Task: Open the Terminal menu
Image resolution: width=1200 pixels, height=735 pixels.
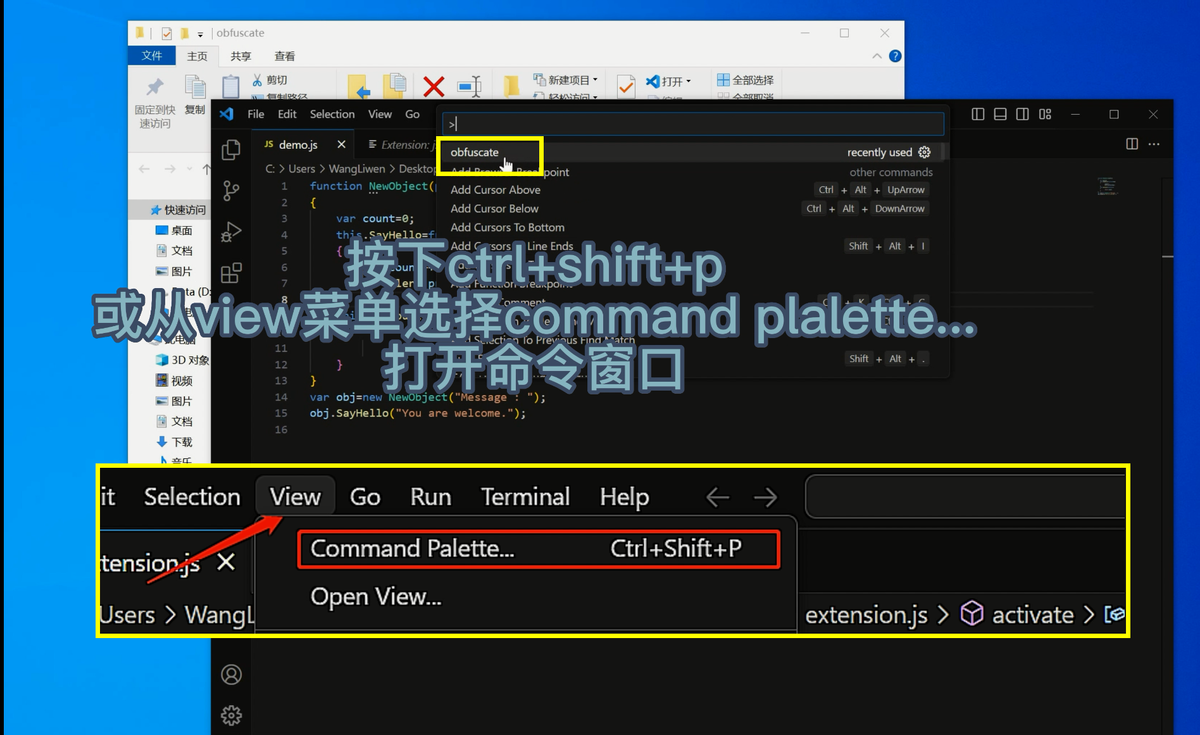Action: [525, 496]
